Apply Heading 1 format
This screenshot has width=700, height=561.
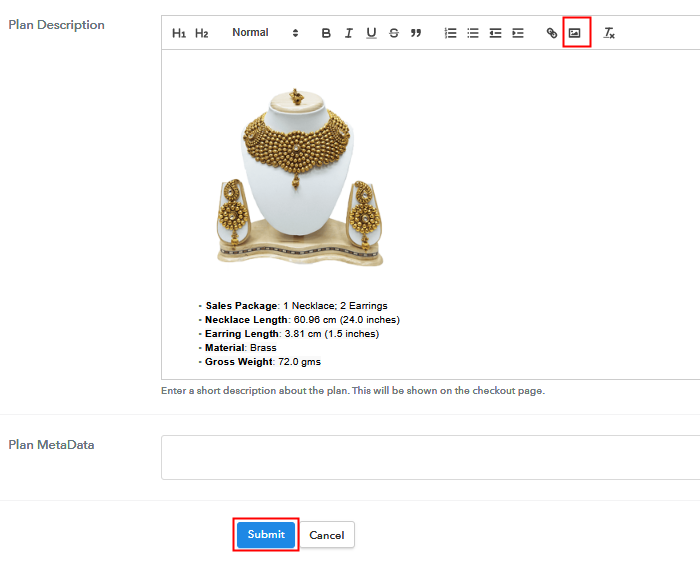pyautogui.click(x=179, y=33)
